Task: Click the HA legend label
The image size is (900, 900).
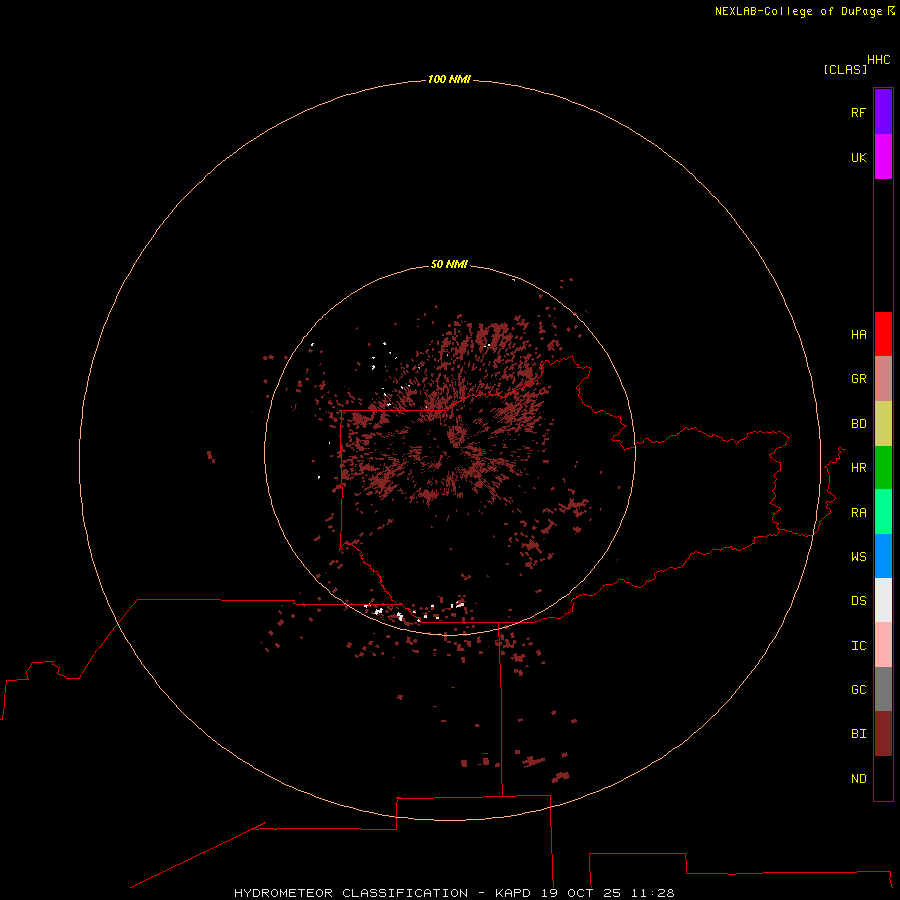Action: pyautogui.click(x=858, y=335)
